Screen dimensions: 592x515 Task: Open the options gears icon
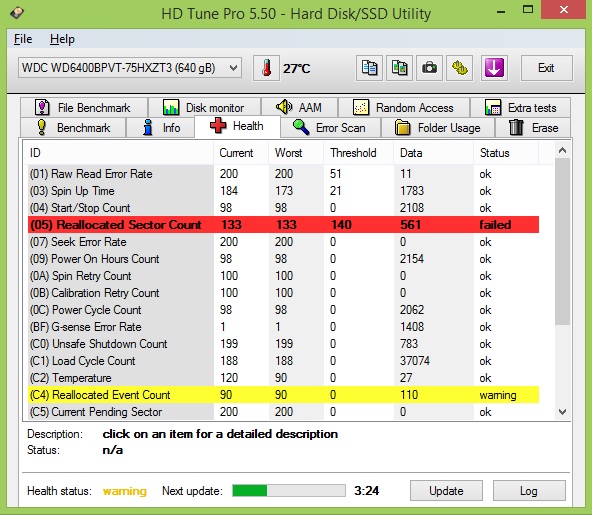click(459, 68)
